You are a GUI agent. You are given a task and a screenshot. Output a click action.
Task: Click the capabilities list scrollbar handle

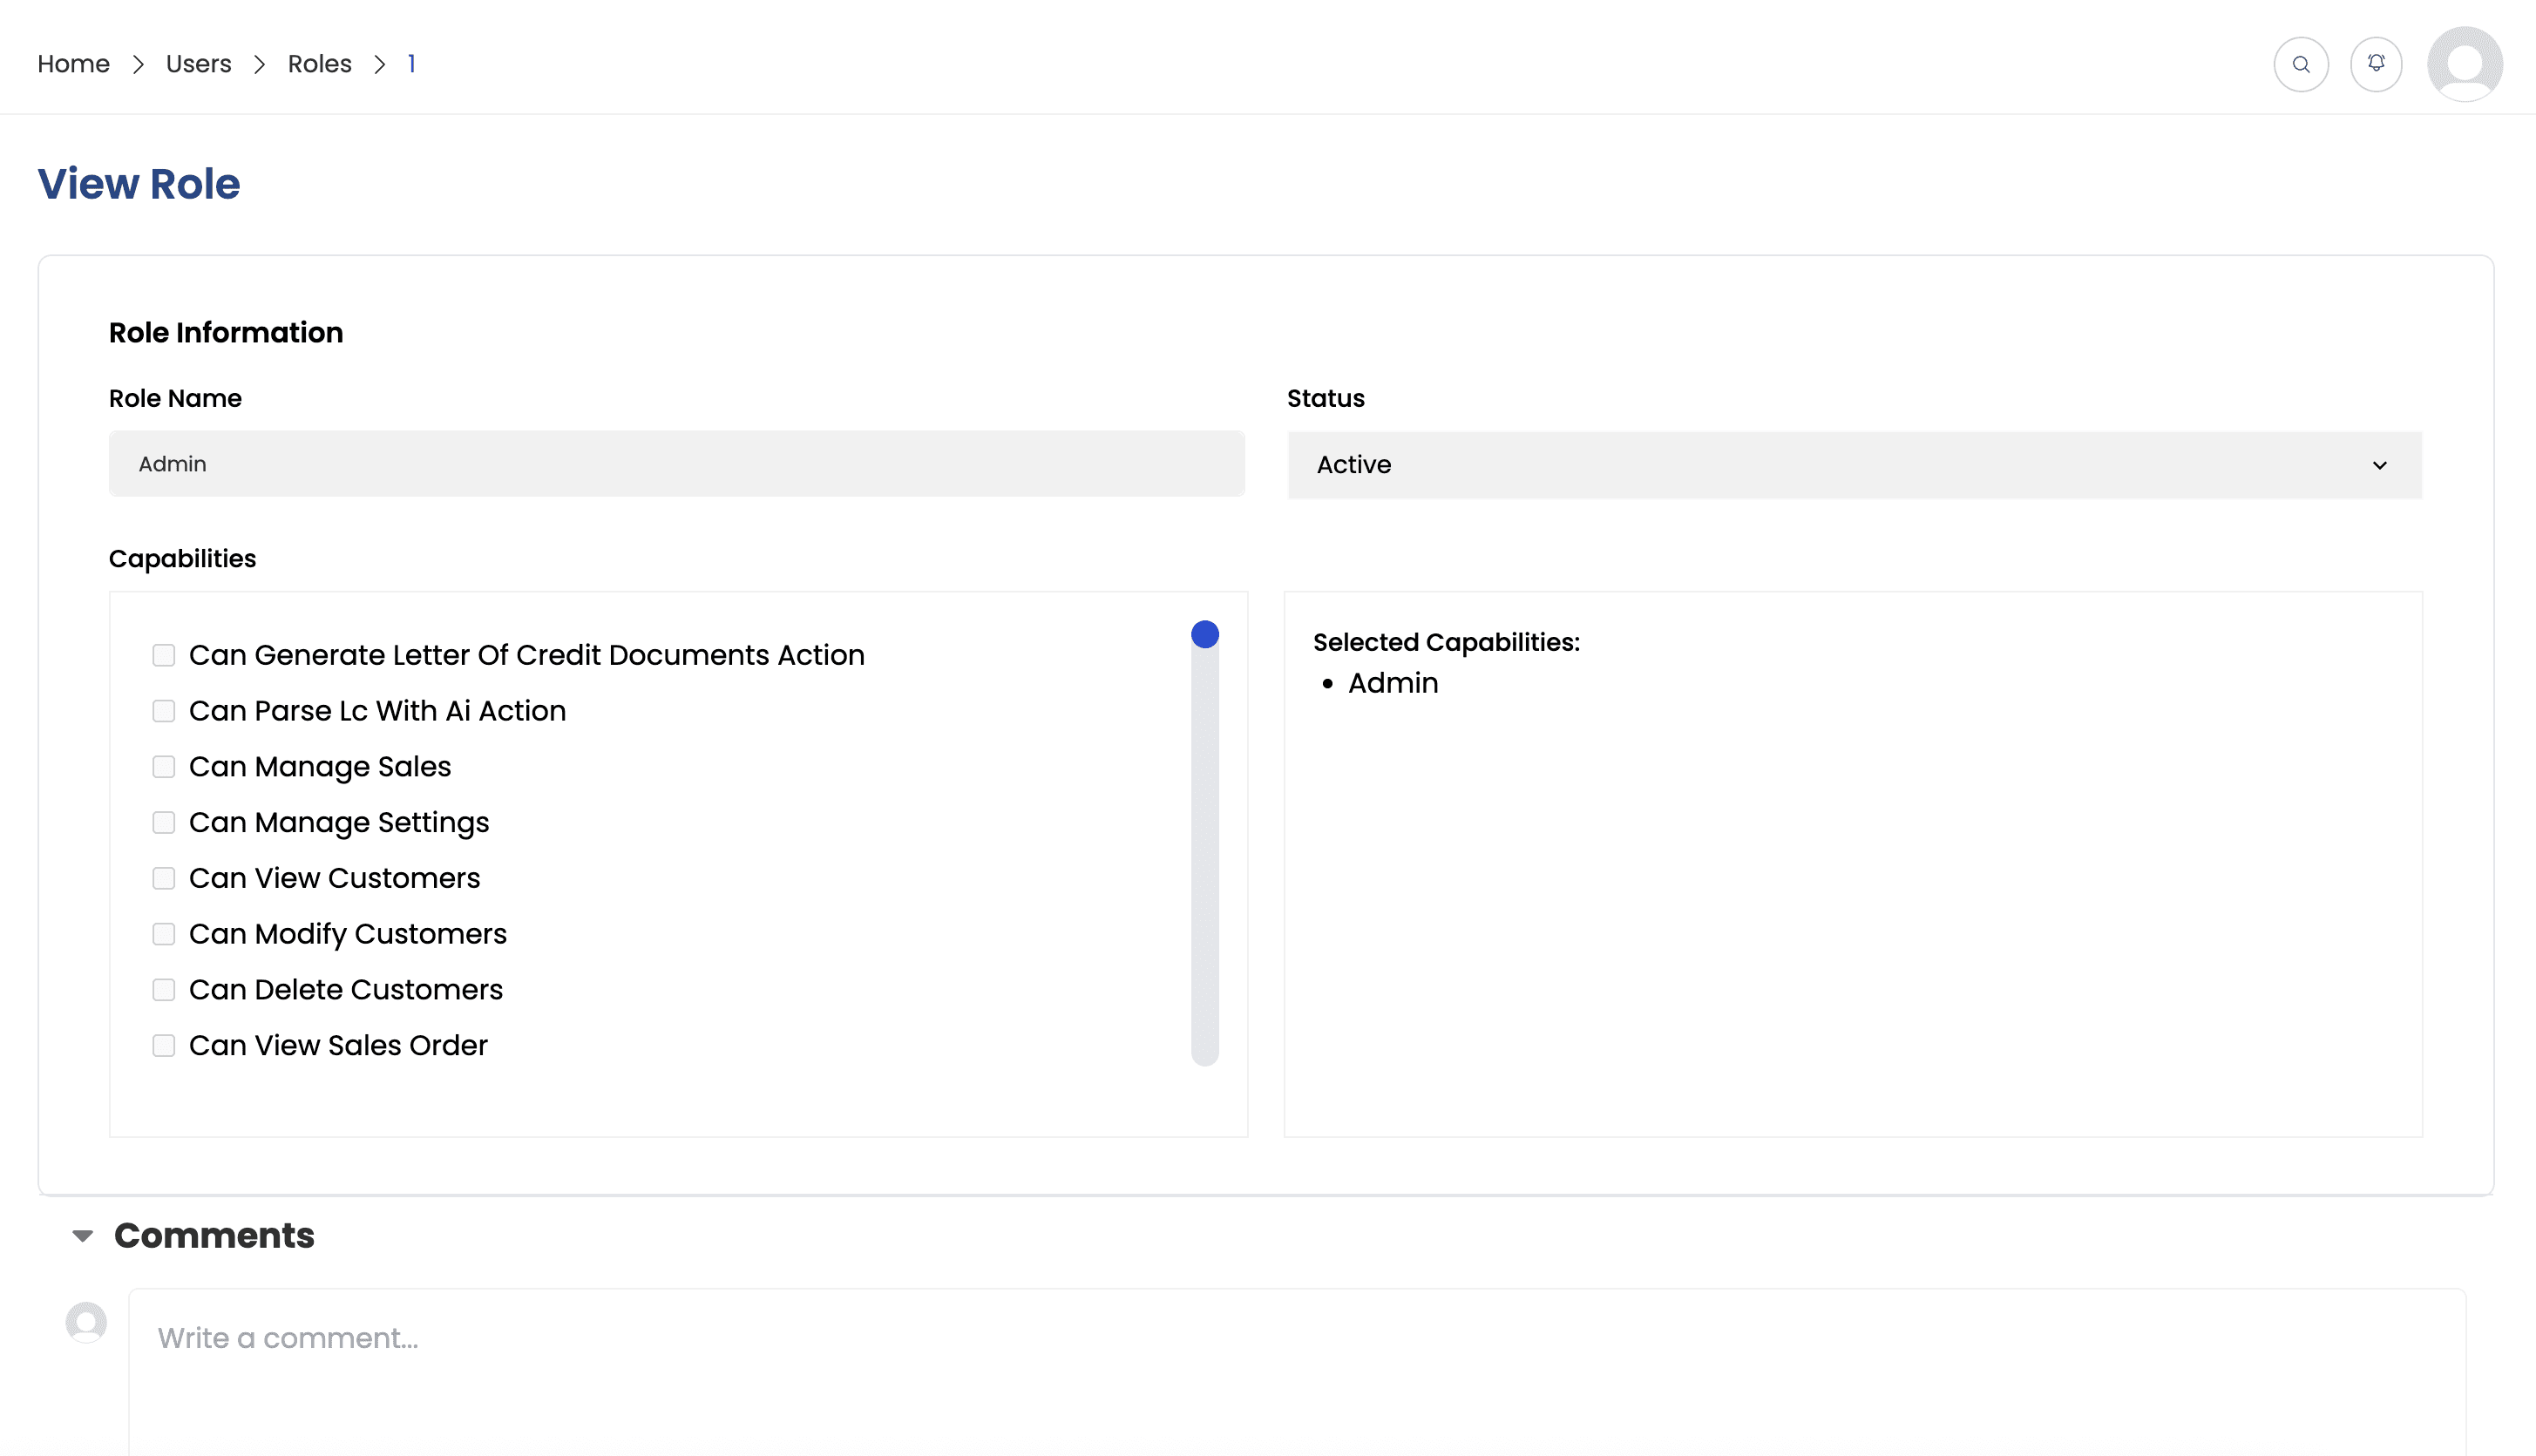pos(1204,635)
